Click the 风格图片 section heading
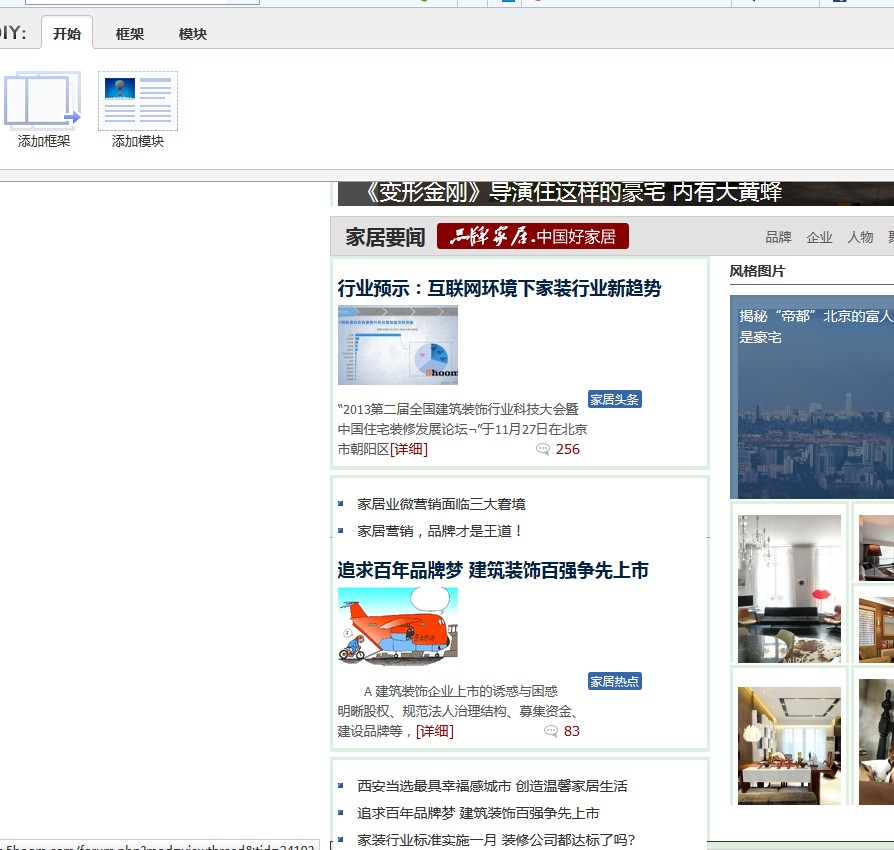The image size is (894, 850). [x=757, y=271]
